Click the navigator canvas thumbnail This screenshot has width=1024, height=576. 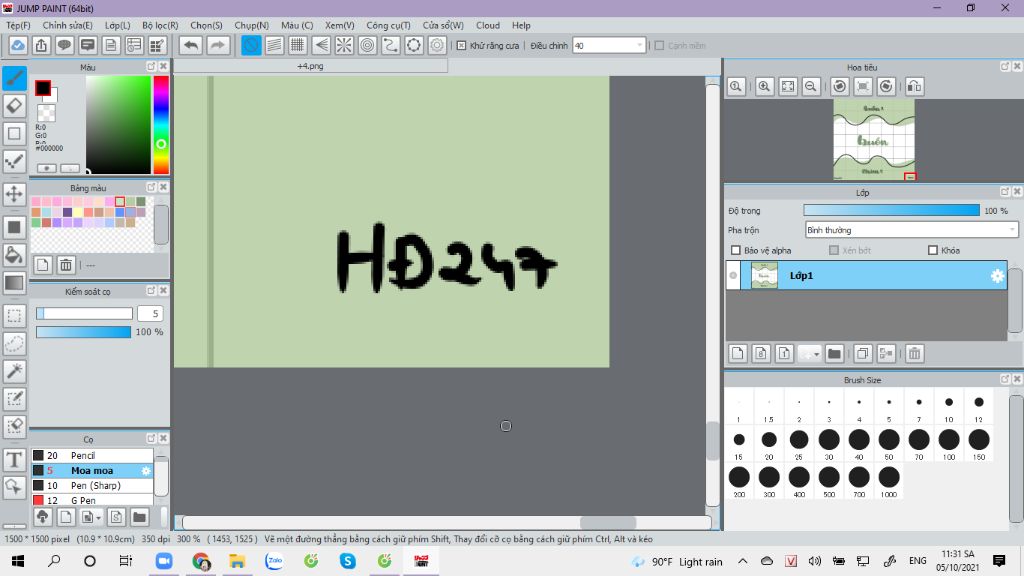874,140
